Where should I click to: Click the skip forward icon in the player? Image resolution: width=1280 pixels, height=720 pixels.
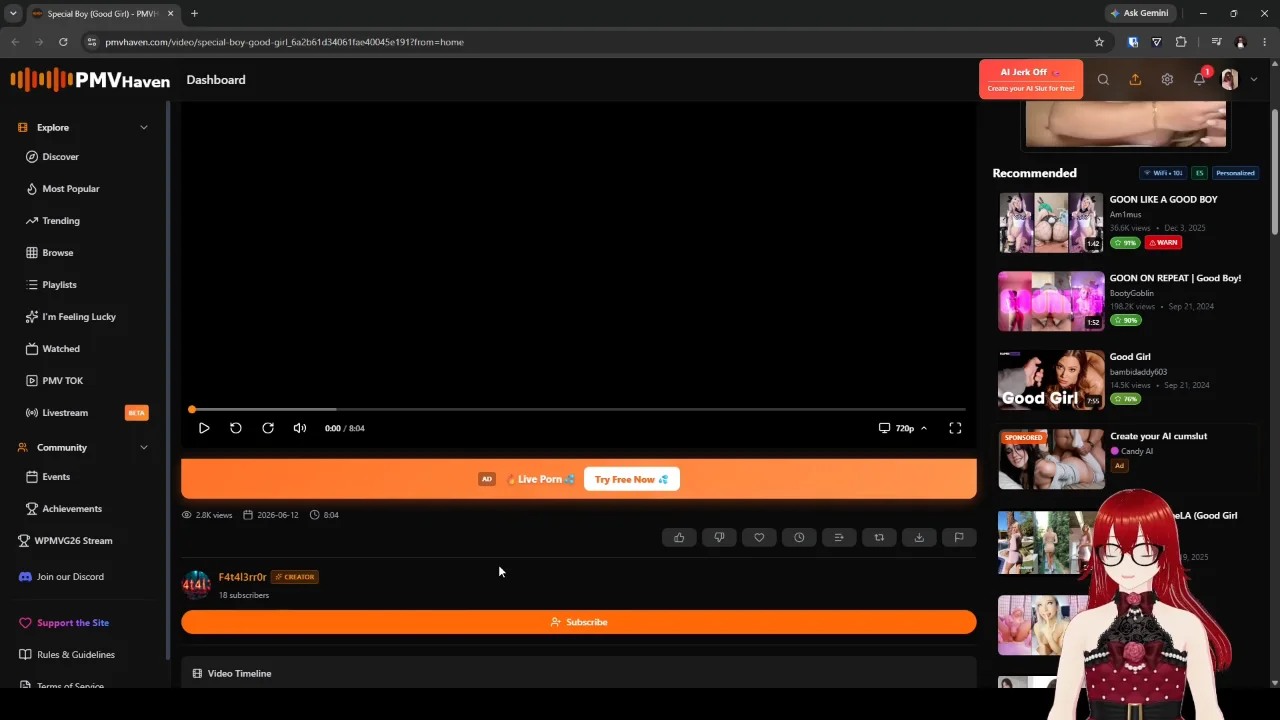(x=268, y=428)
